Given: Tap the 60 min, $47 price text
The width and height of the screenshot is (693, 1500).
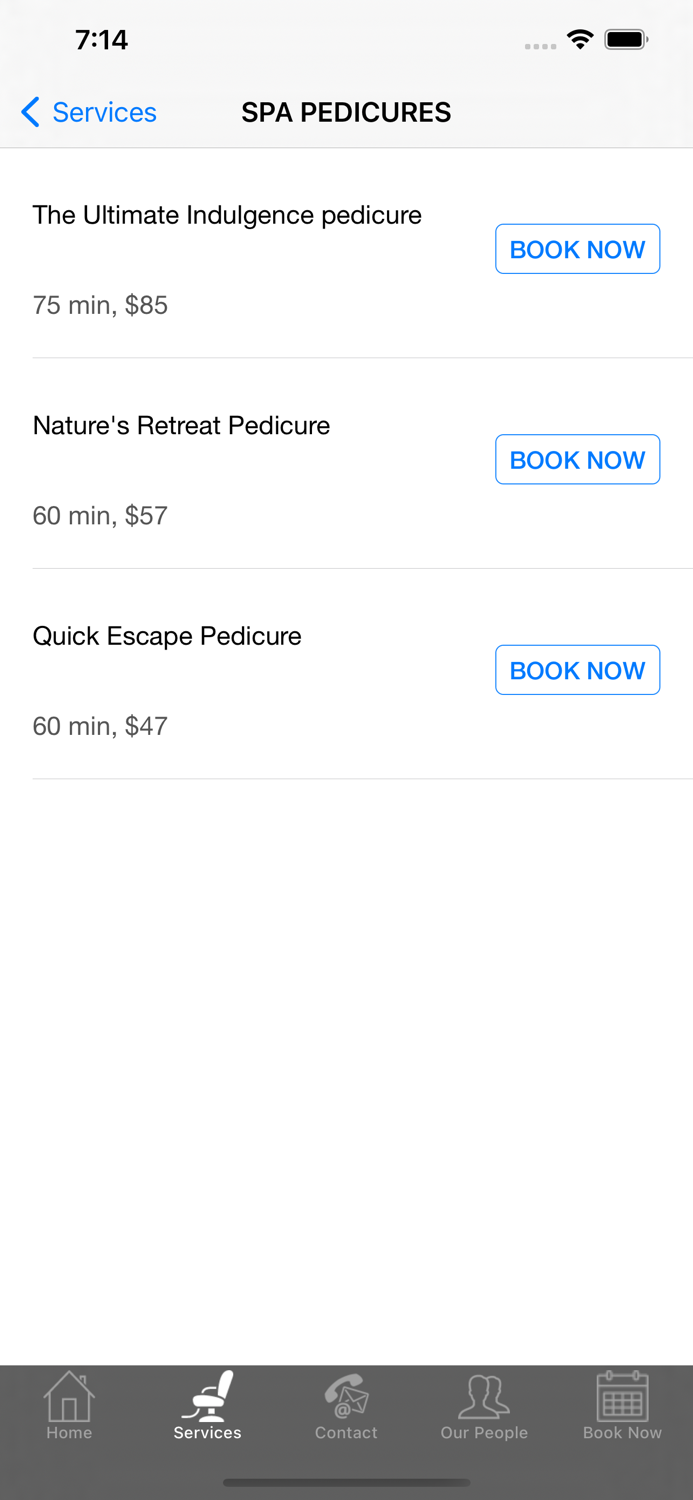Looking at the screenshot, I should pyautogui.click(x=100, y=726).
